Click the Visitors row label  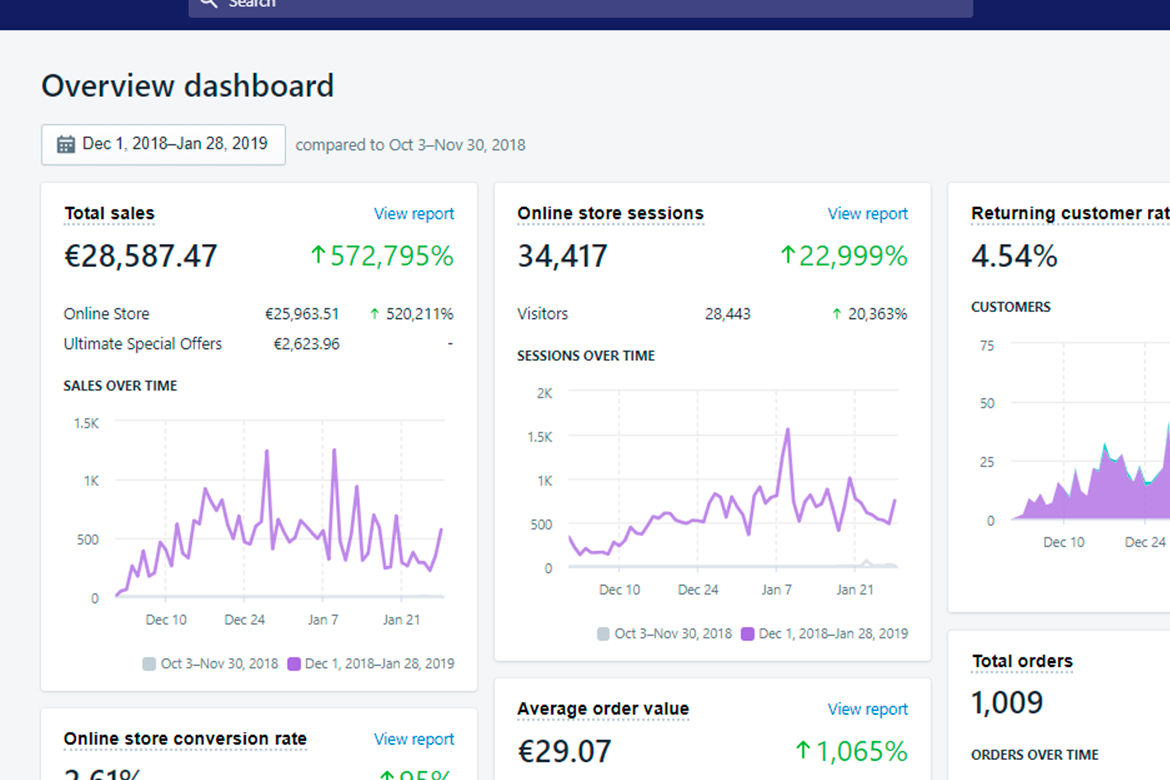pos(542,314)
